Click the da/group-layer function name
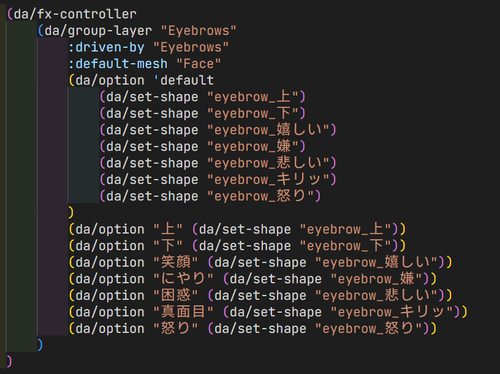The height and width of the screenshot is (374, 500). point(98,31)
